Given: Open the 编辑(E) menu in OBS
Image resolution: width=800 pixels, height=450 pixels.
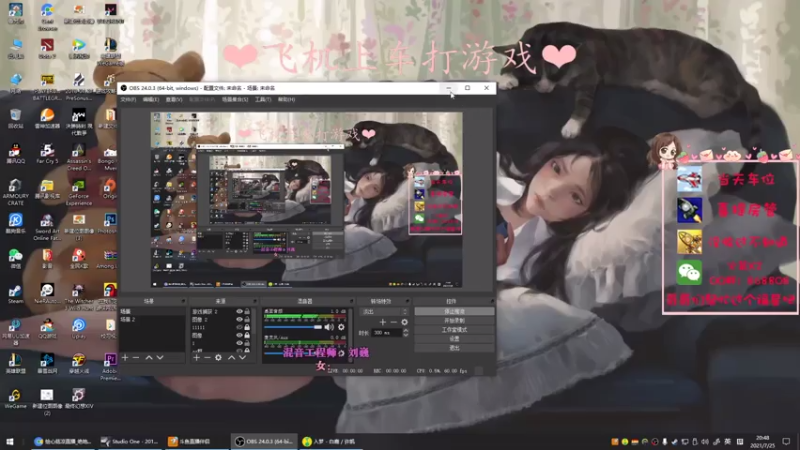Looking at the screenshot, I should coord(151,99).
